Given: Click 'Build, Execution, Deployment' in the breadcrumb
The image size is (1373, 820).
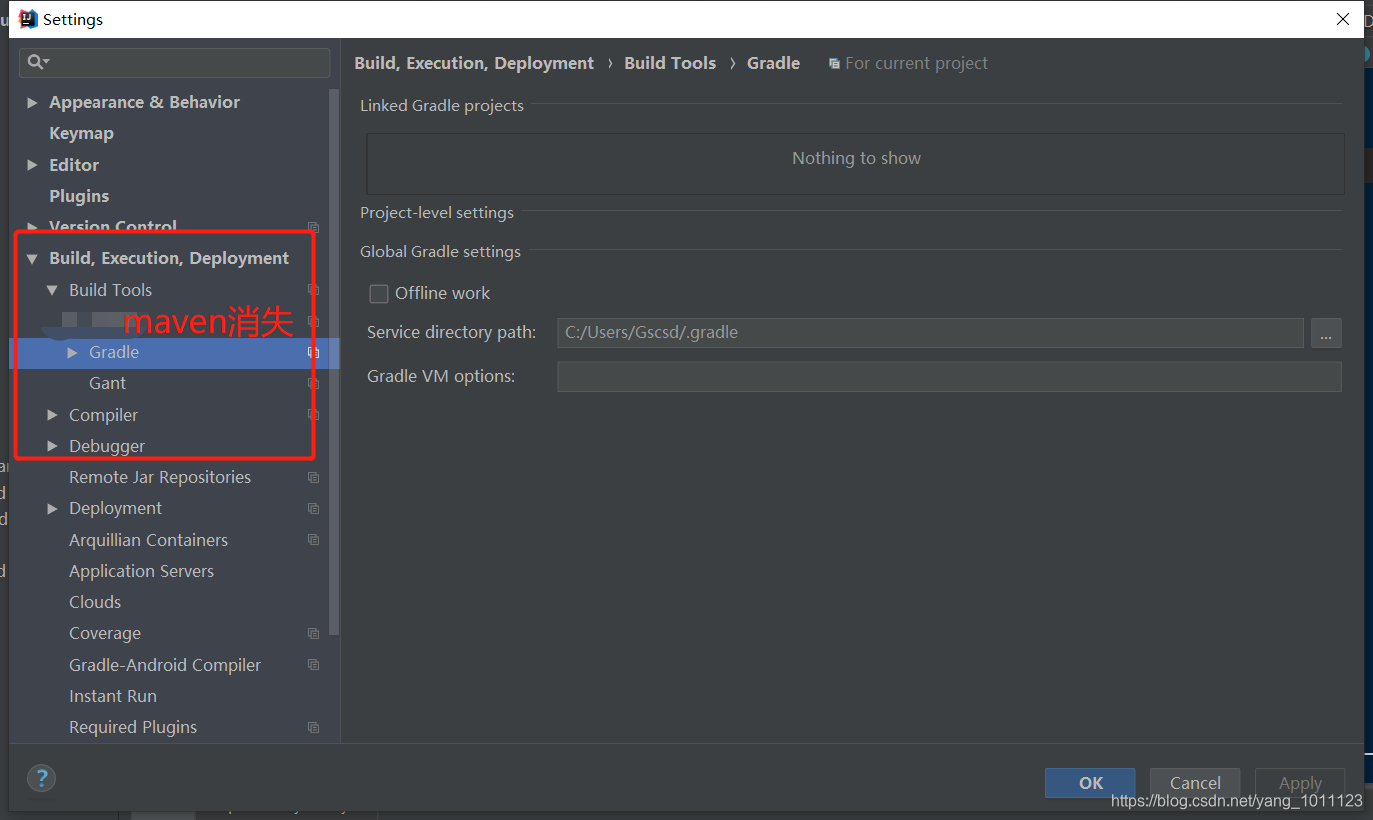Looking at the screenshot, I should pos(473,62).
